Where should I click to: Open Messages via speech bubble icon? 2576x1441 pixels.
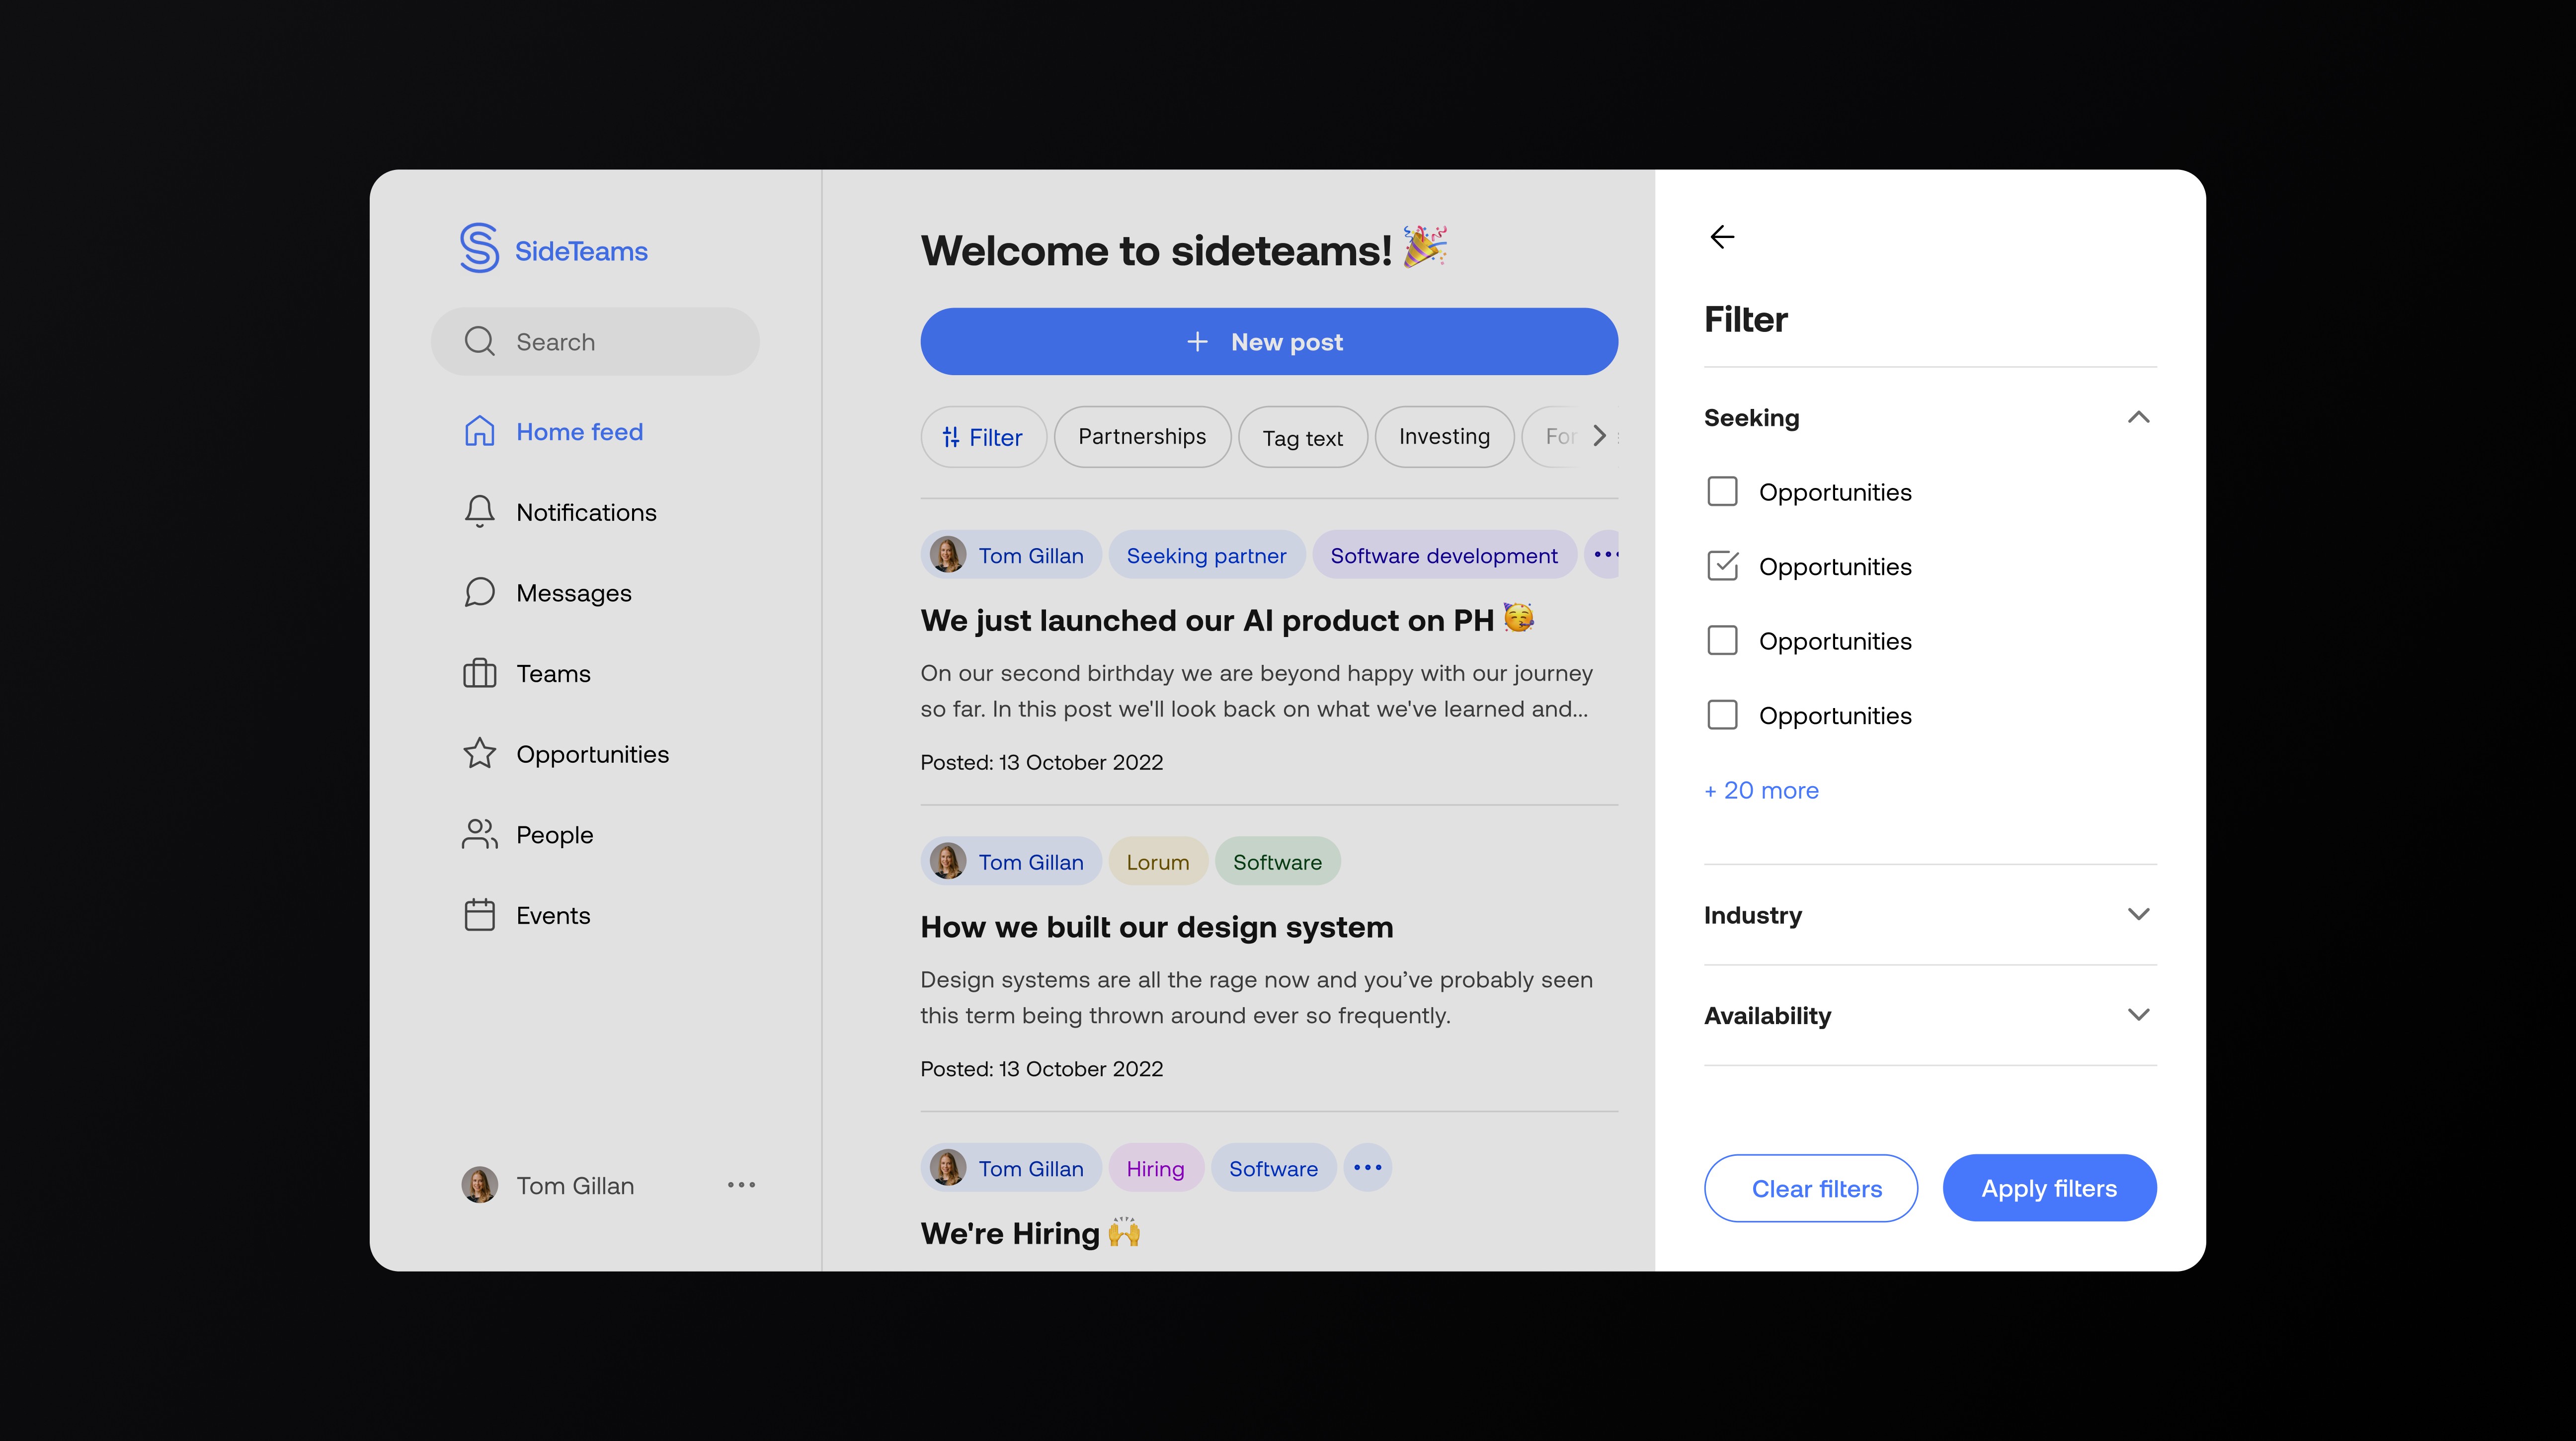[x=479, y=592]
